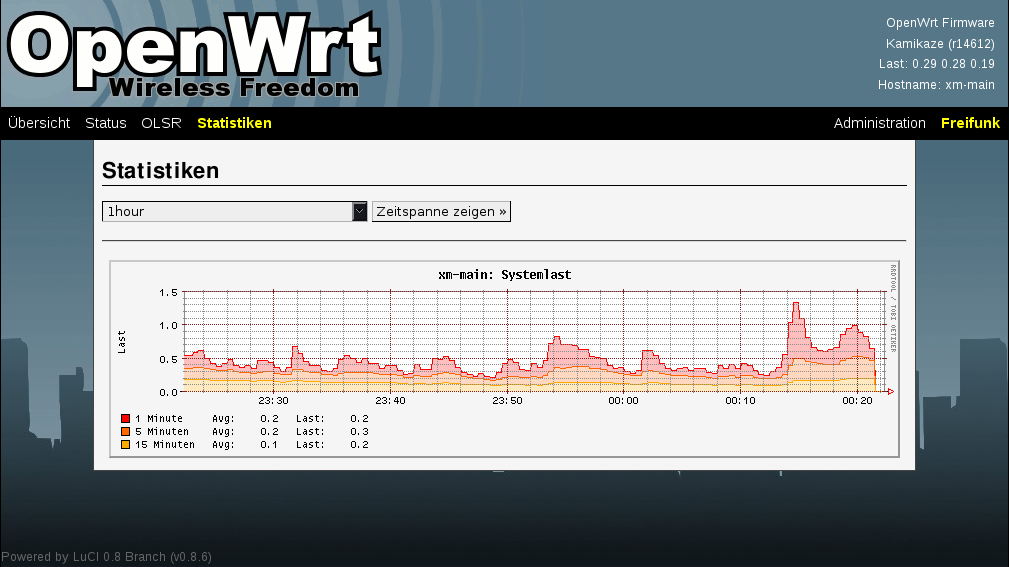Click the 1hour timespan selection field
Viewport: 1009px width, 567px height.
coord(227,212)
